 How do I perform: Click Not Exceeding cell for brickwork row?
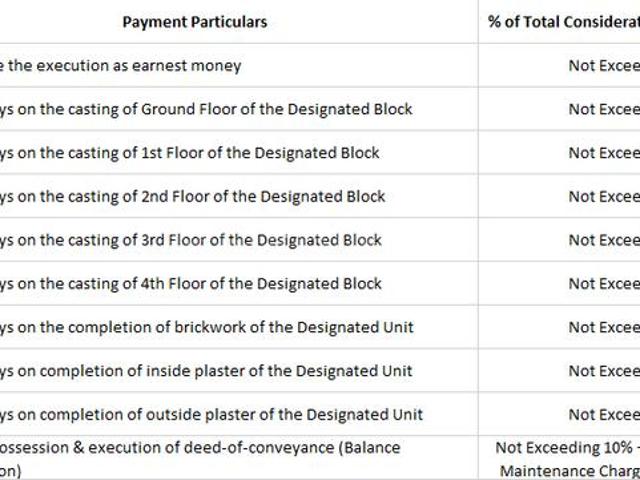tap(604, 328)
